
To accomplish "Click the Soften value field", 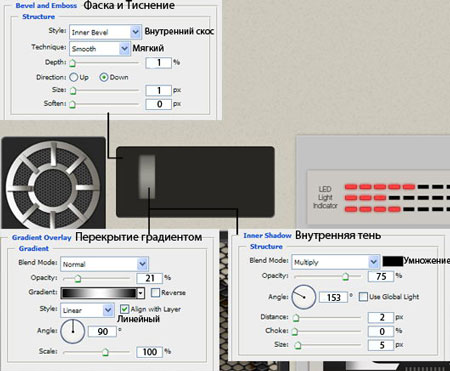I will (x=159, y=104).
